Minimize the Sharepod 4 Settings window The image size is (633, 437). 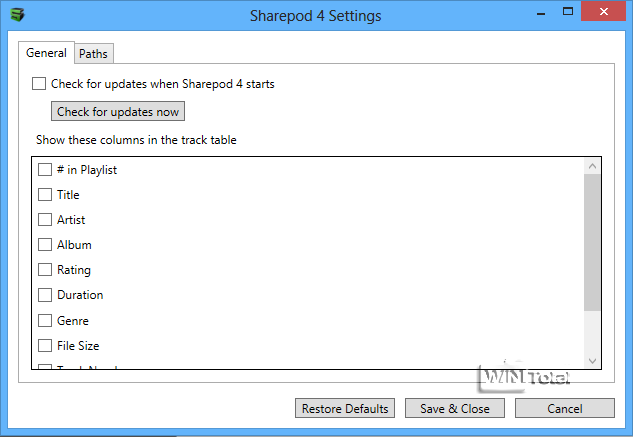(x=541, y=13)
